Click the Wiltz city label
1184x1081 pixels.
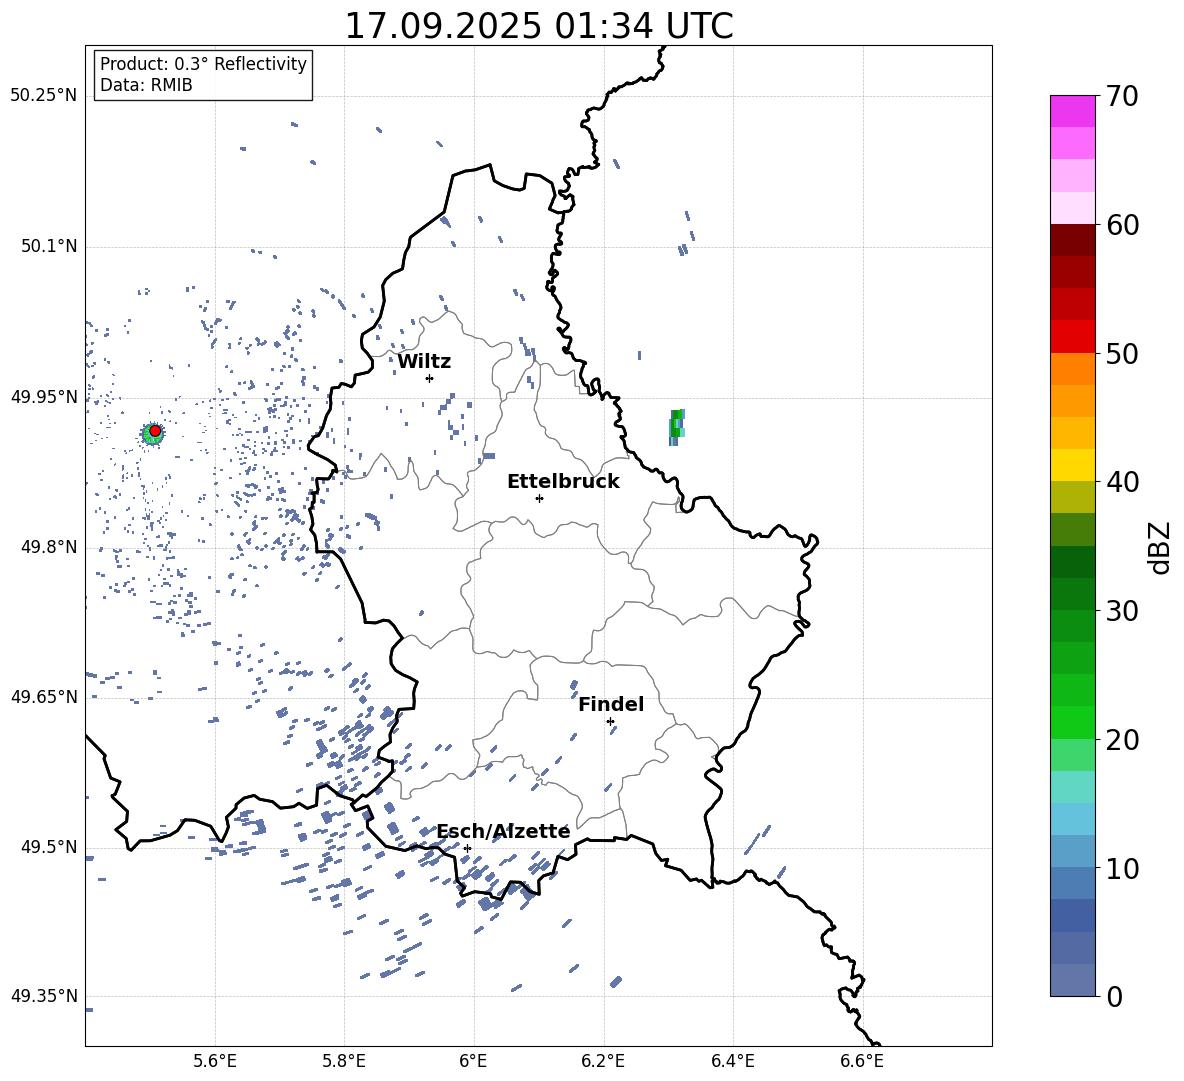424,362
